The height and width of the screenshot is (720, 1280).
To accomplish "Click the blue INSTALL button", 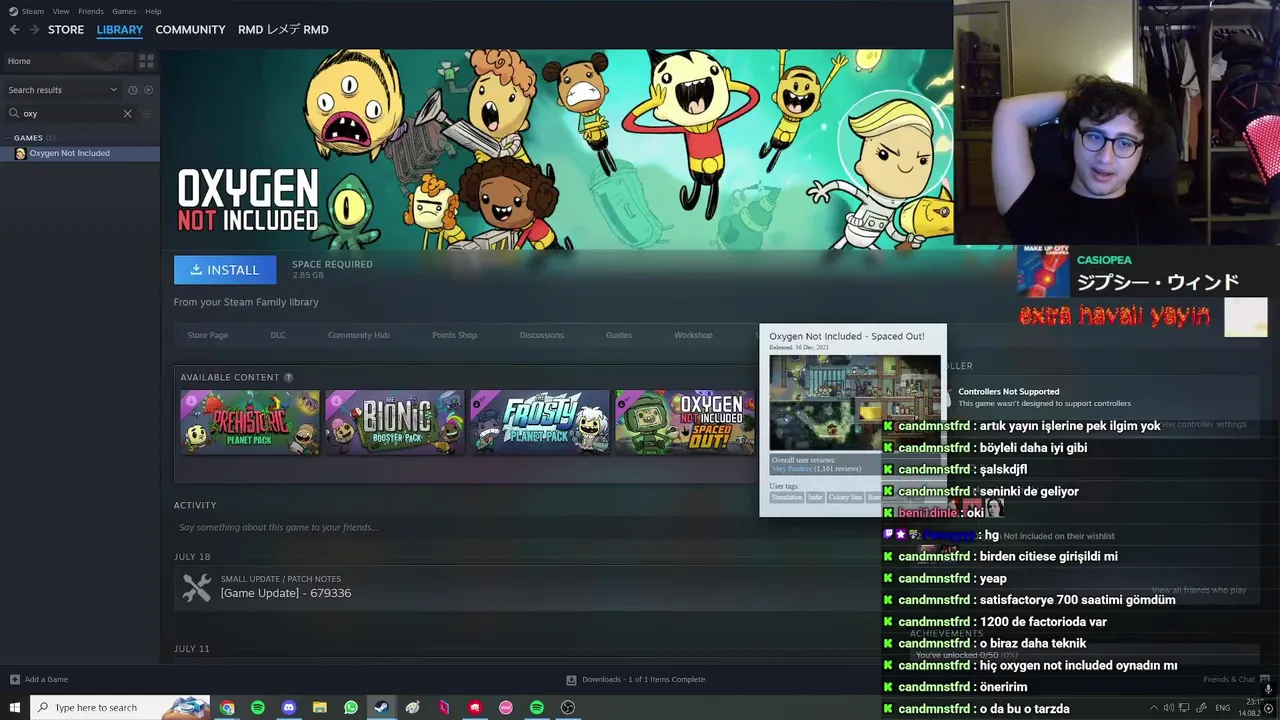I will point(225,270).
